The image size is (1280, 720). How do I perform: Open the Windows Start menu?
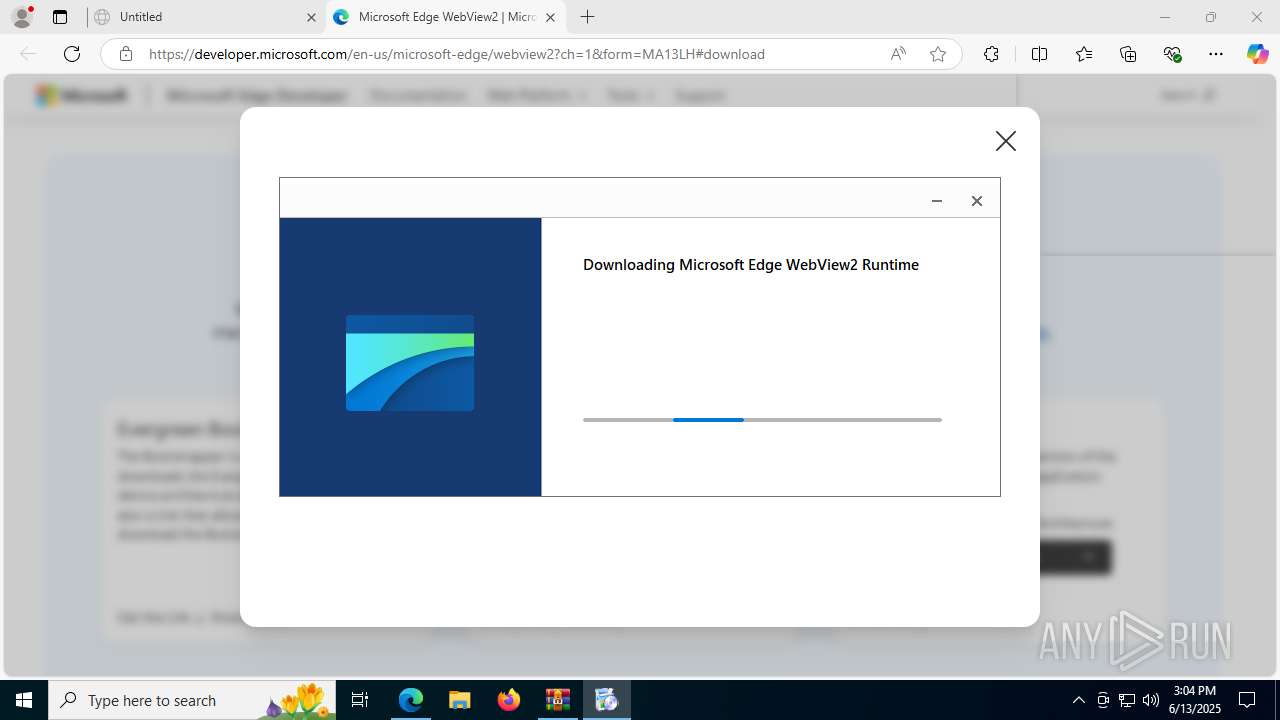coord(24,700)
